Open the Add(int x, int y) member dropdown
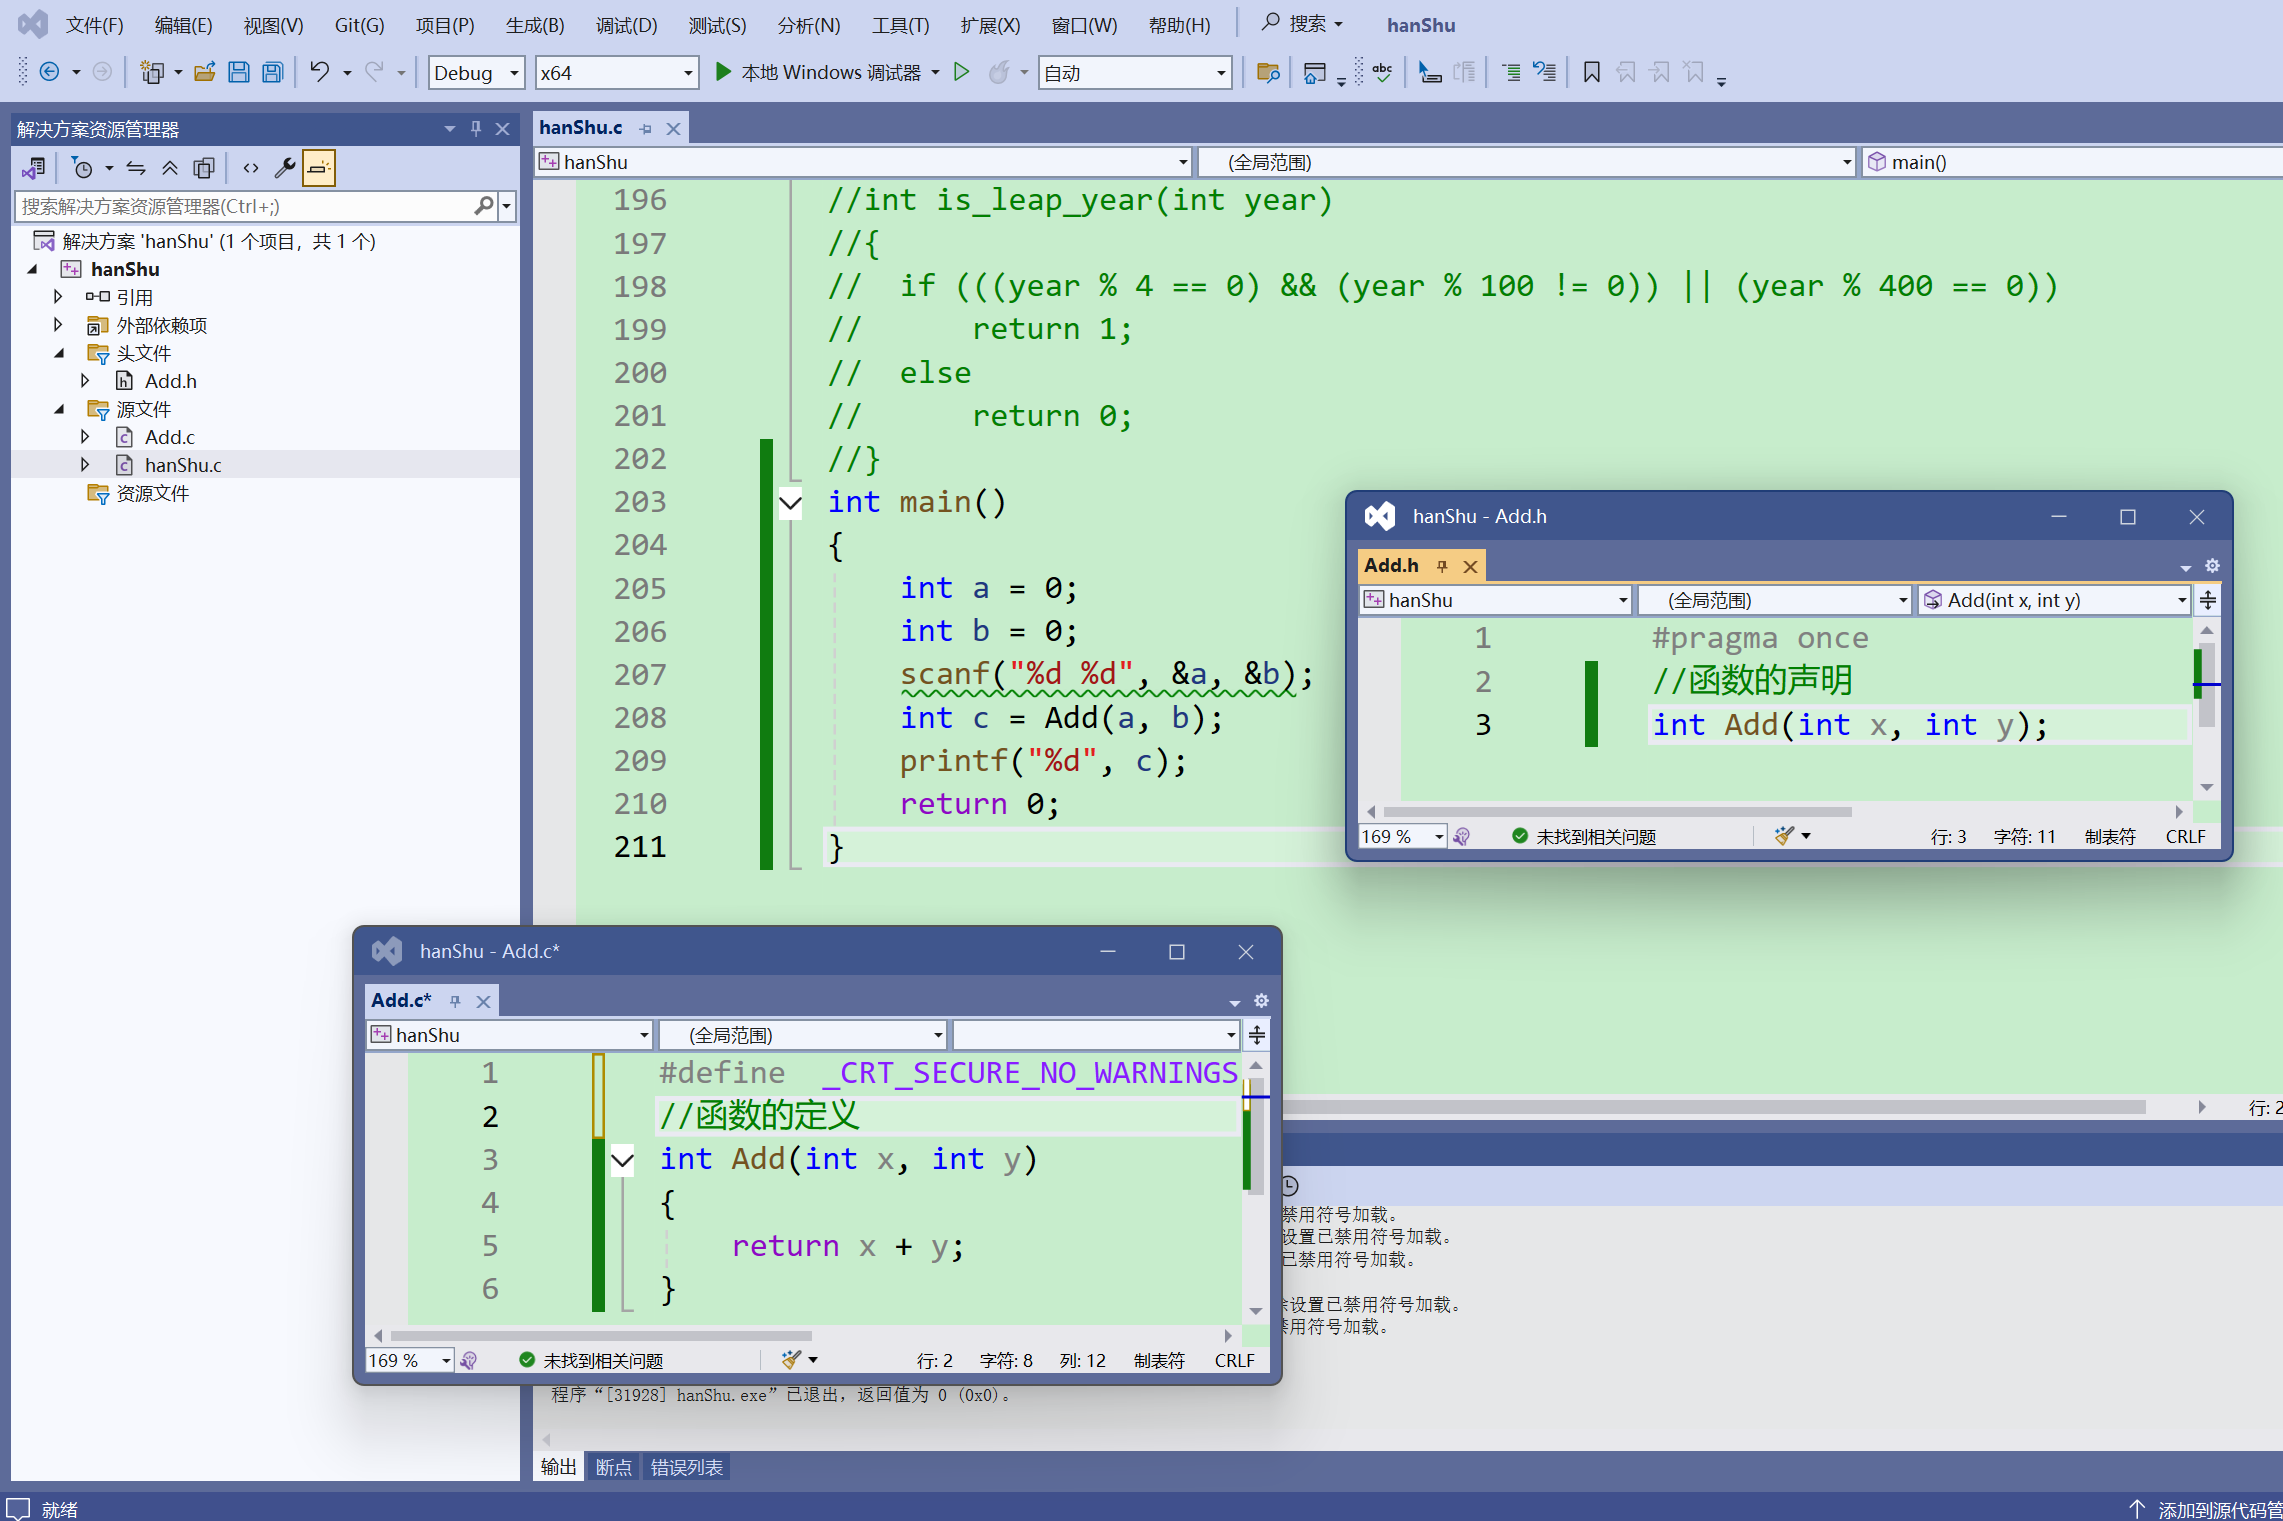 coord(2055,600)
